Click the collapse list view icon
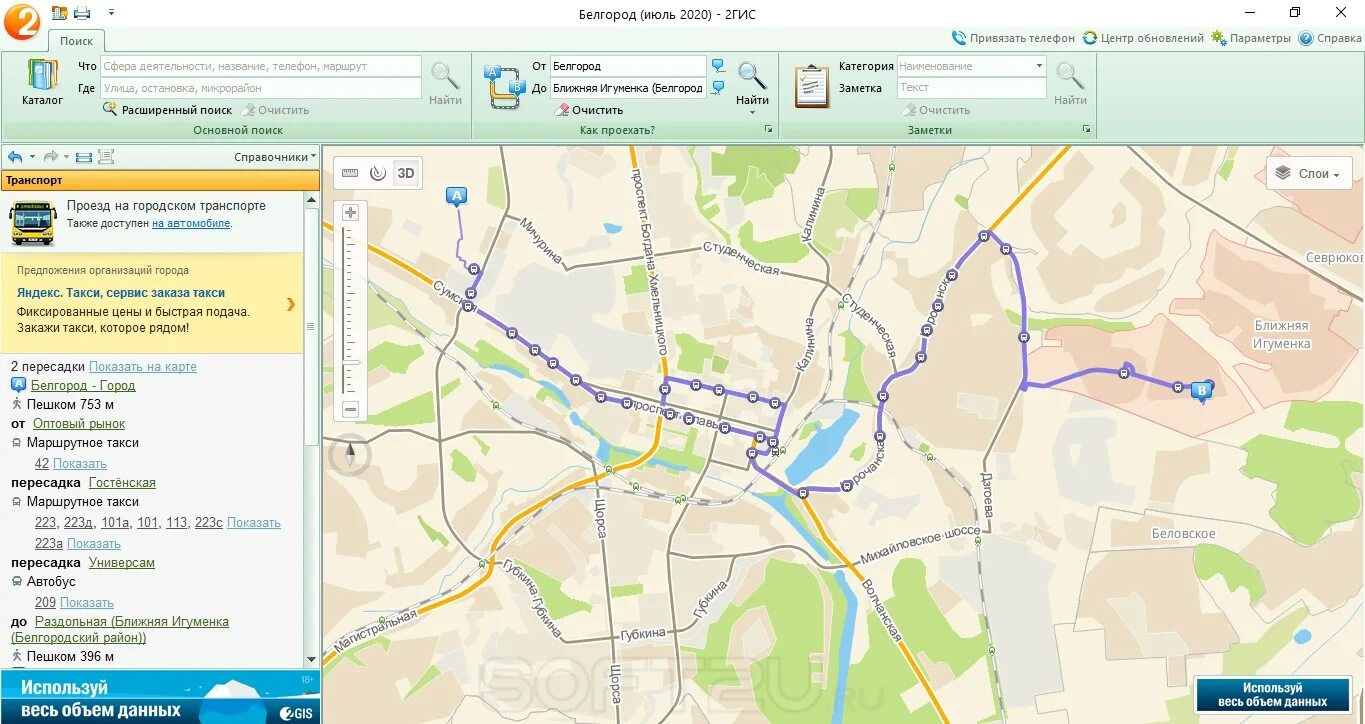 click(84, 157)
